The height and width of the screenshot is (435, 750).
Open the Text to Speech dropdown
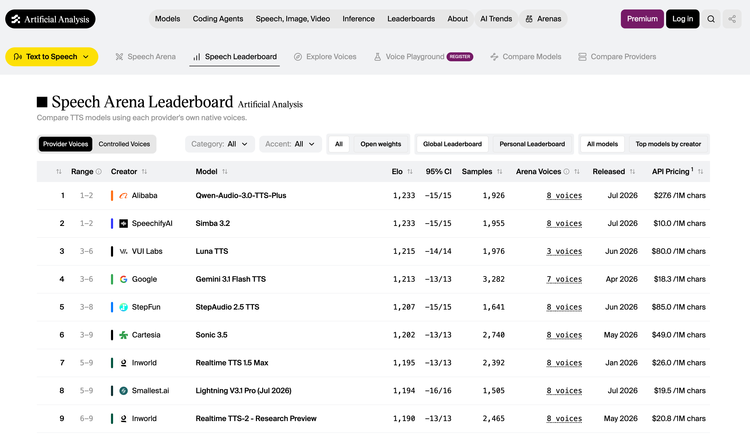coord(52,56)
